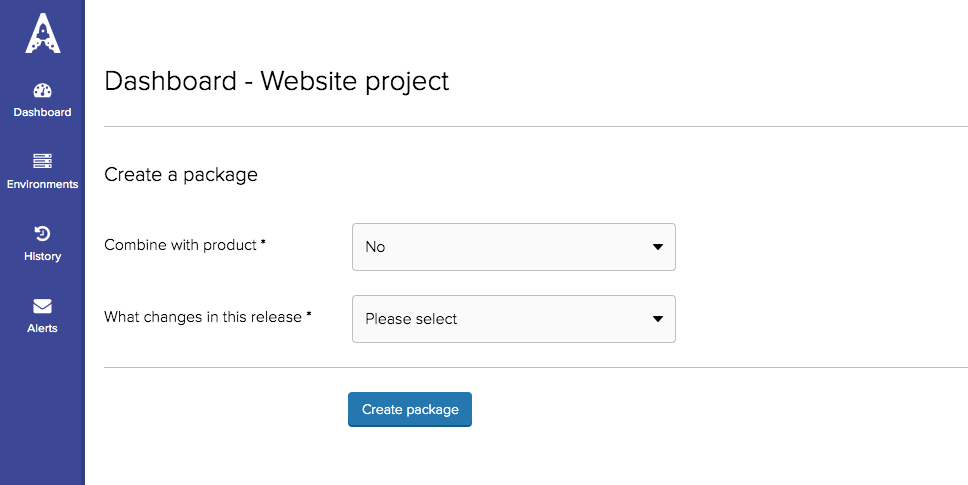Click the arrow on the 'No' dropdown

657,247
